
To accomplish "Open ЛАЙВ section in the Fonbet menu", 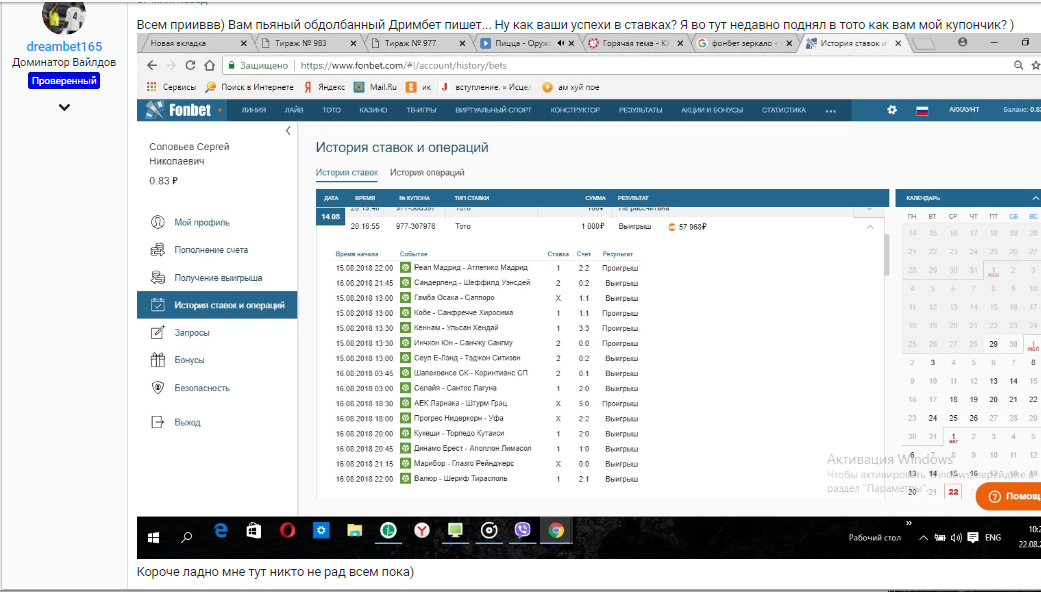I will pyautogui.click(x=294, y=110).
